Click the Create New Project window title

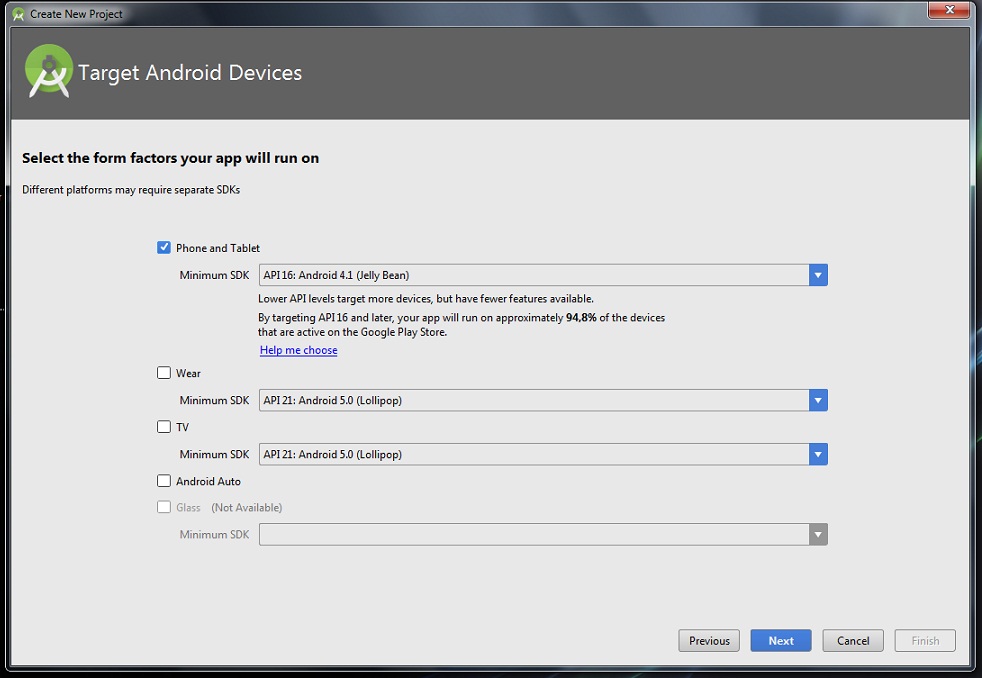76,14
